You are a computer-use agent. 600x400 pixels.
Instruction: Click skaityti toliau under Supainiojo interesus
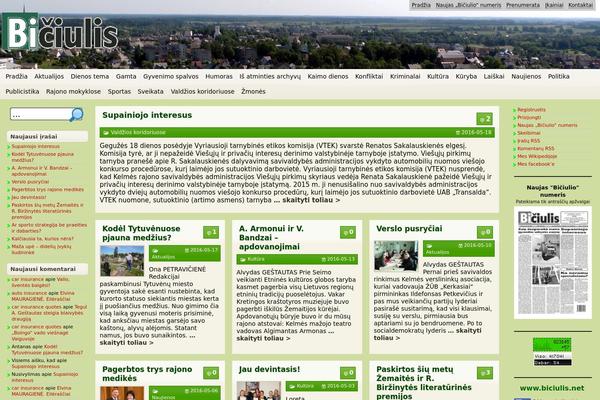[311, 200]
